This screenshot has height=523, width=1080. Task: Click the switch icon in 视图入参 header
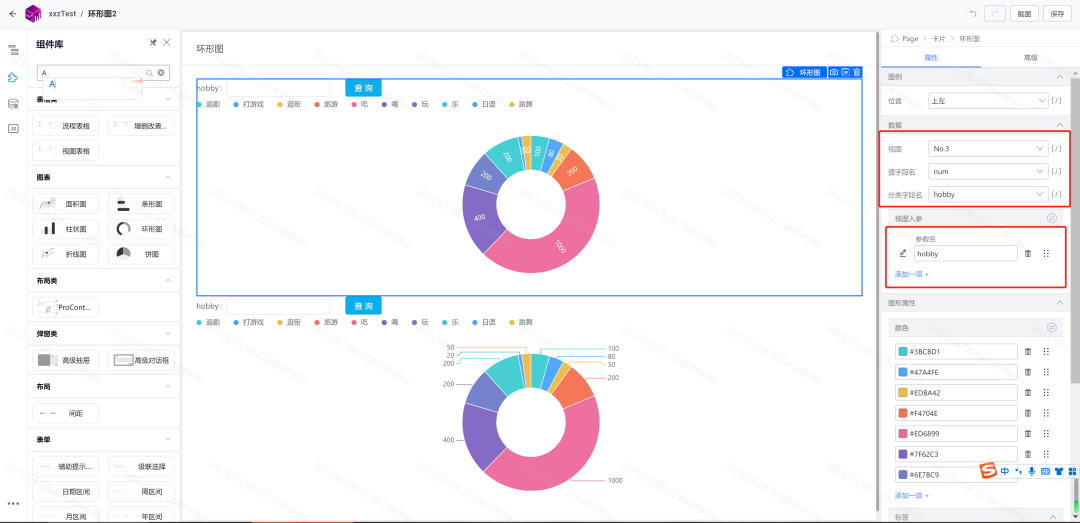pos(1052,218)
